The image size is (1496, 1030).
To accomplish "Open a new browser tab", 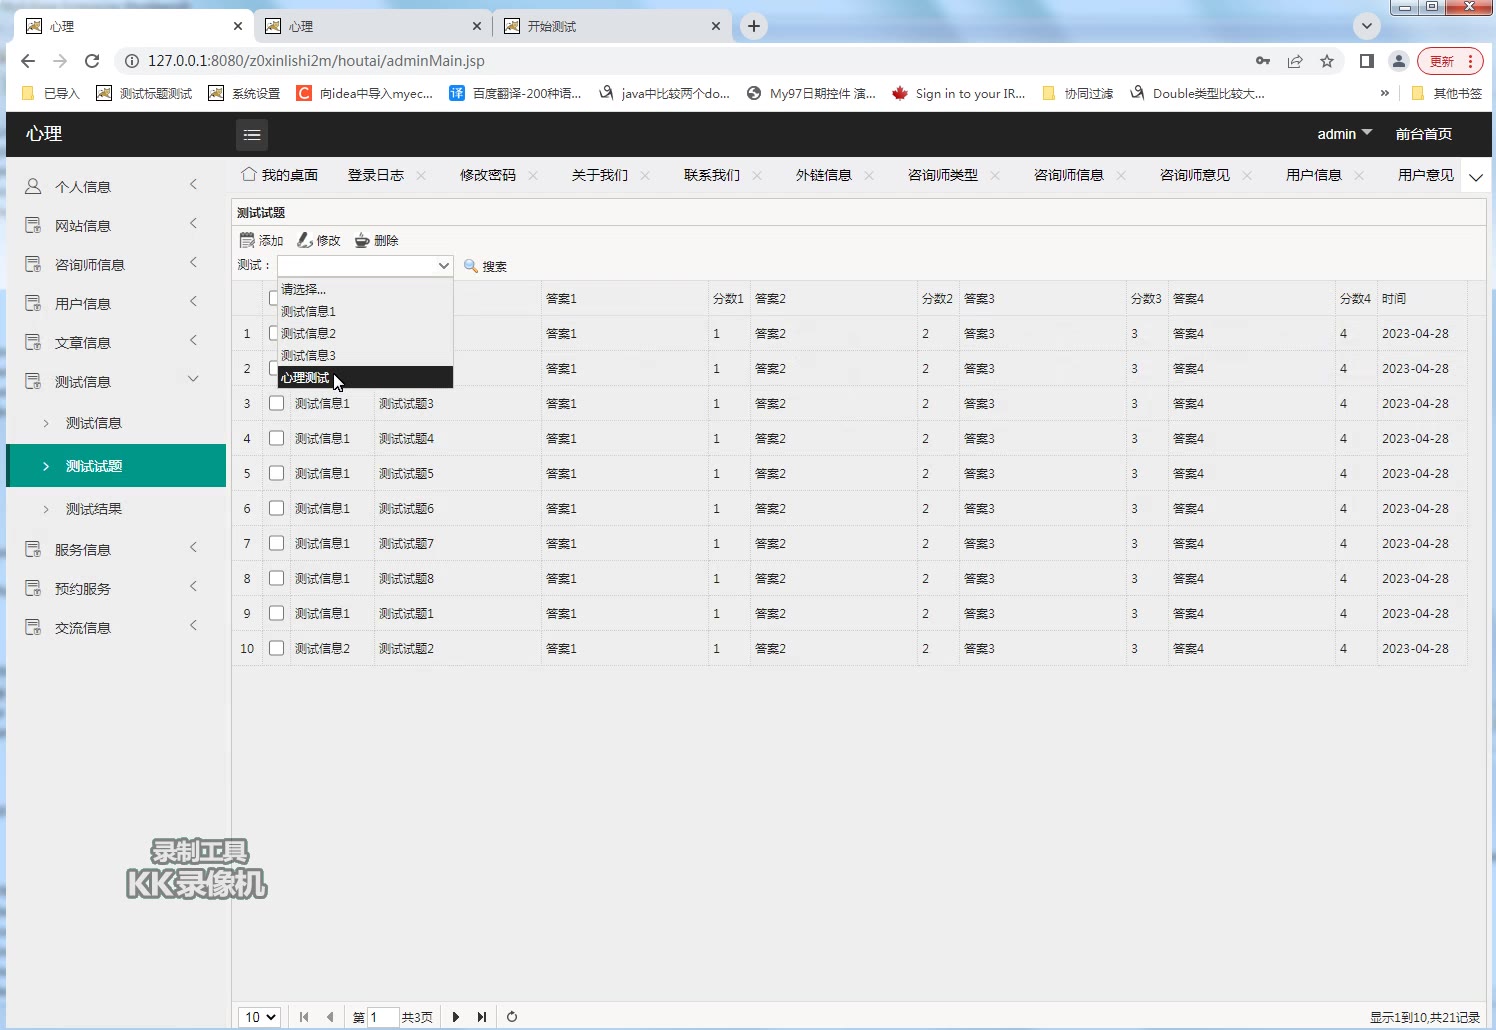I will tap(754, 26).
